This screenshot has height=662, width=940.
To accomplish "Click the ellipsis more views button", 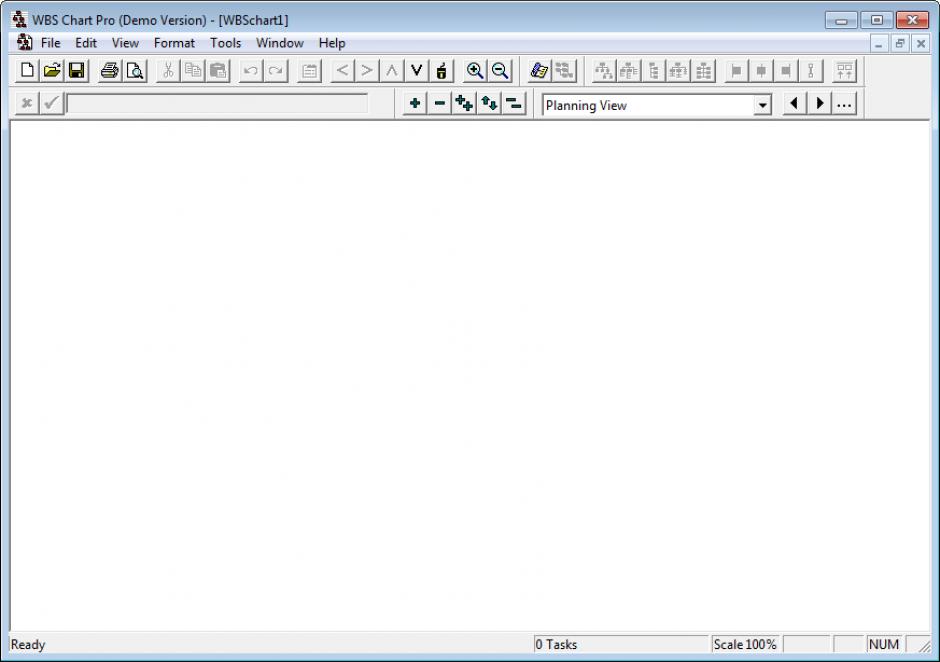I will point(844,104).
